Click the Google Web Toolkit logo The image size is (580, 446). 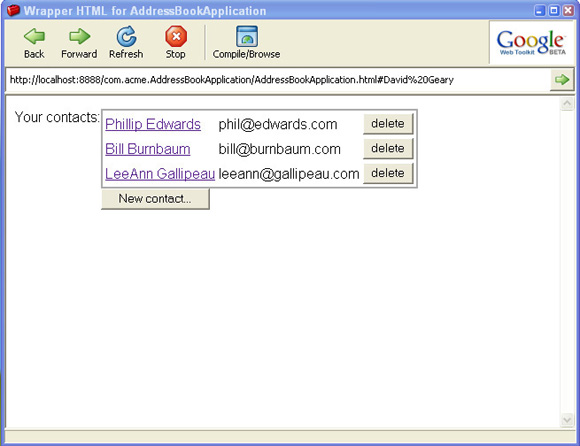pos(531,43)
